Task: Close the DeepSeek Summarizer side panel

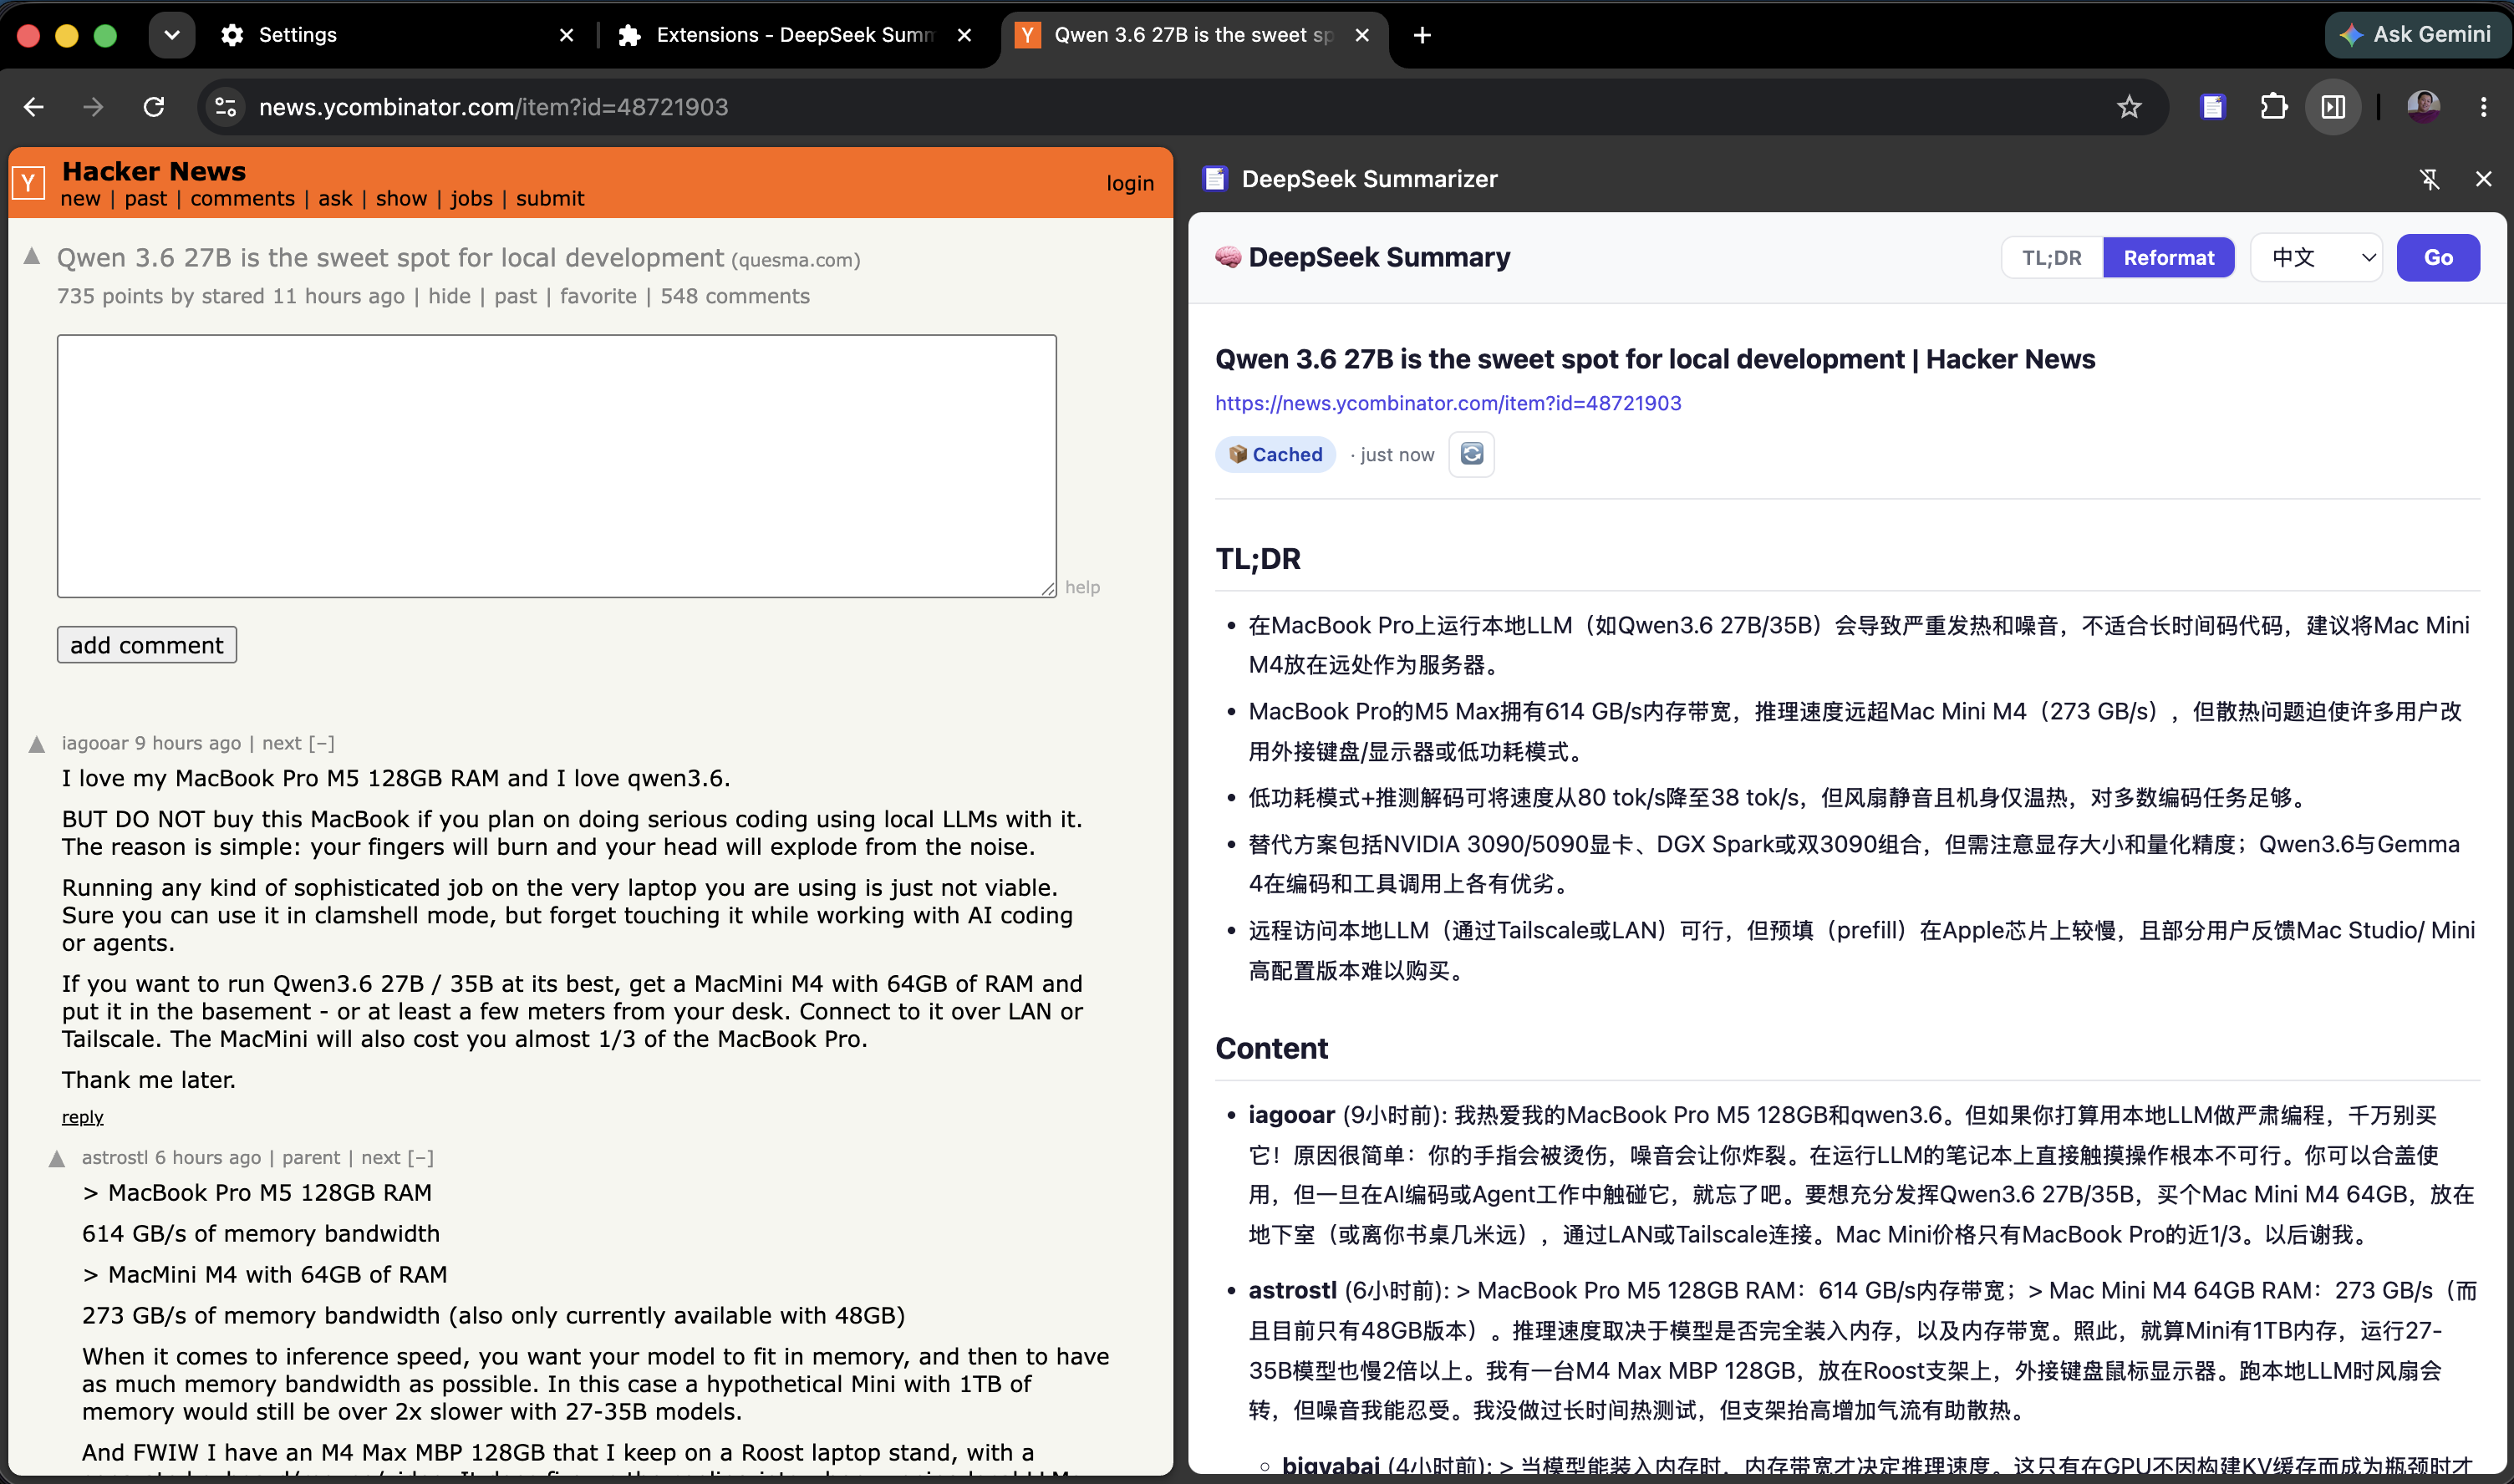Action: 2484,179
